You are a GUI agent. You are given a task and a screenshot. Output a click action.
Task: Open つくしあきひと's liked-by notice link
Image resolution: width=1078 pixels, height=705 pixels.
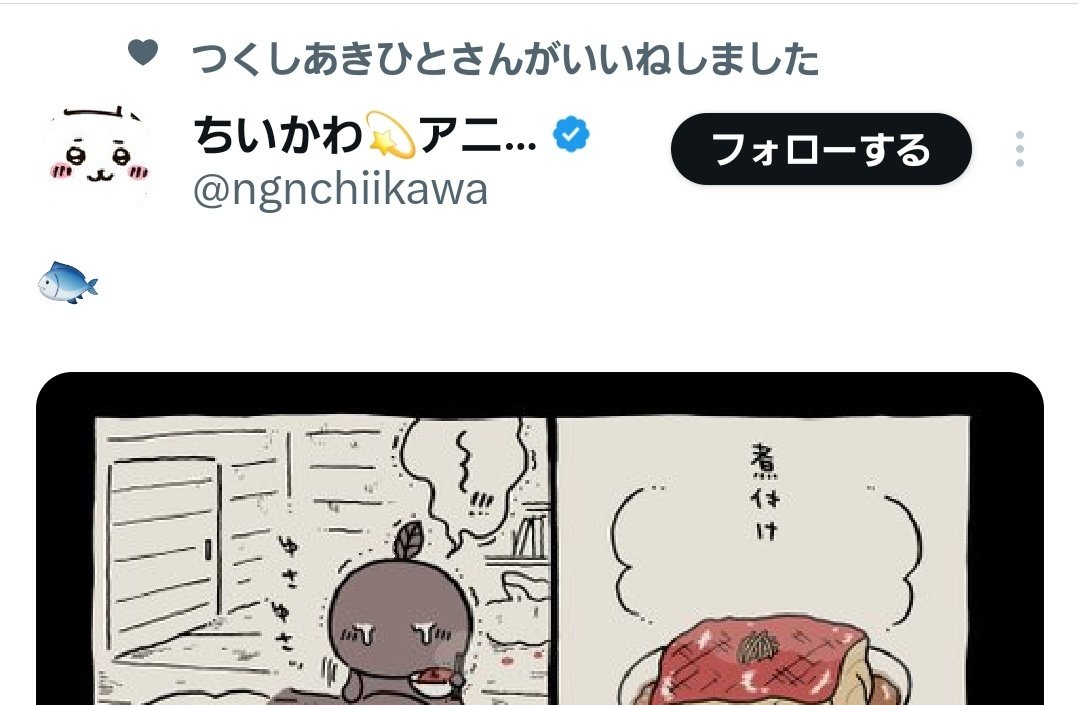[x=505, y=58]
